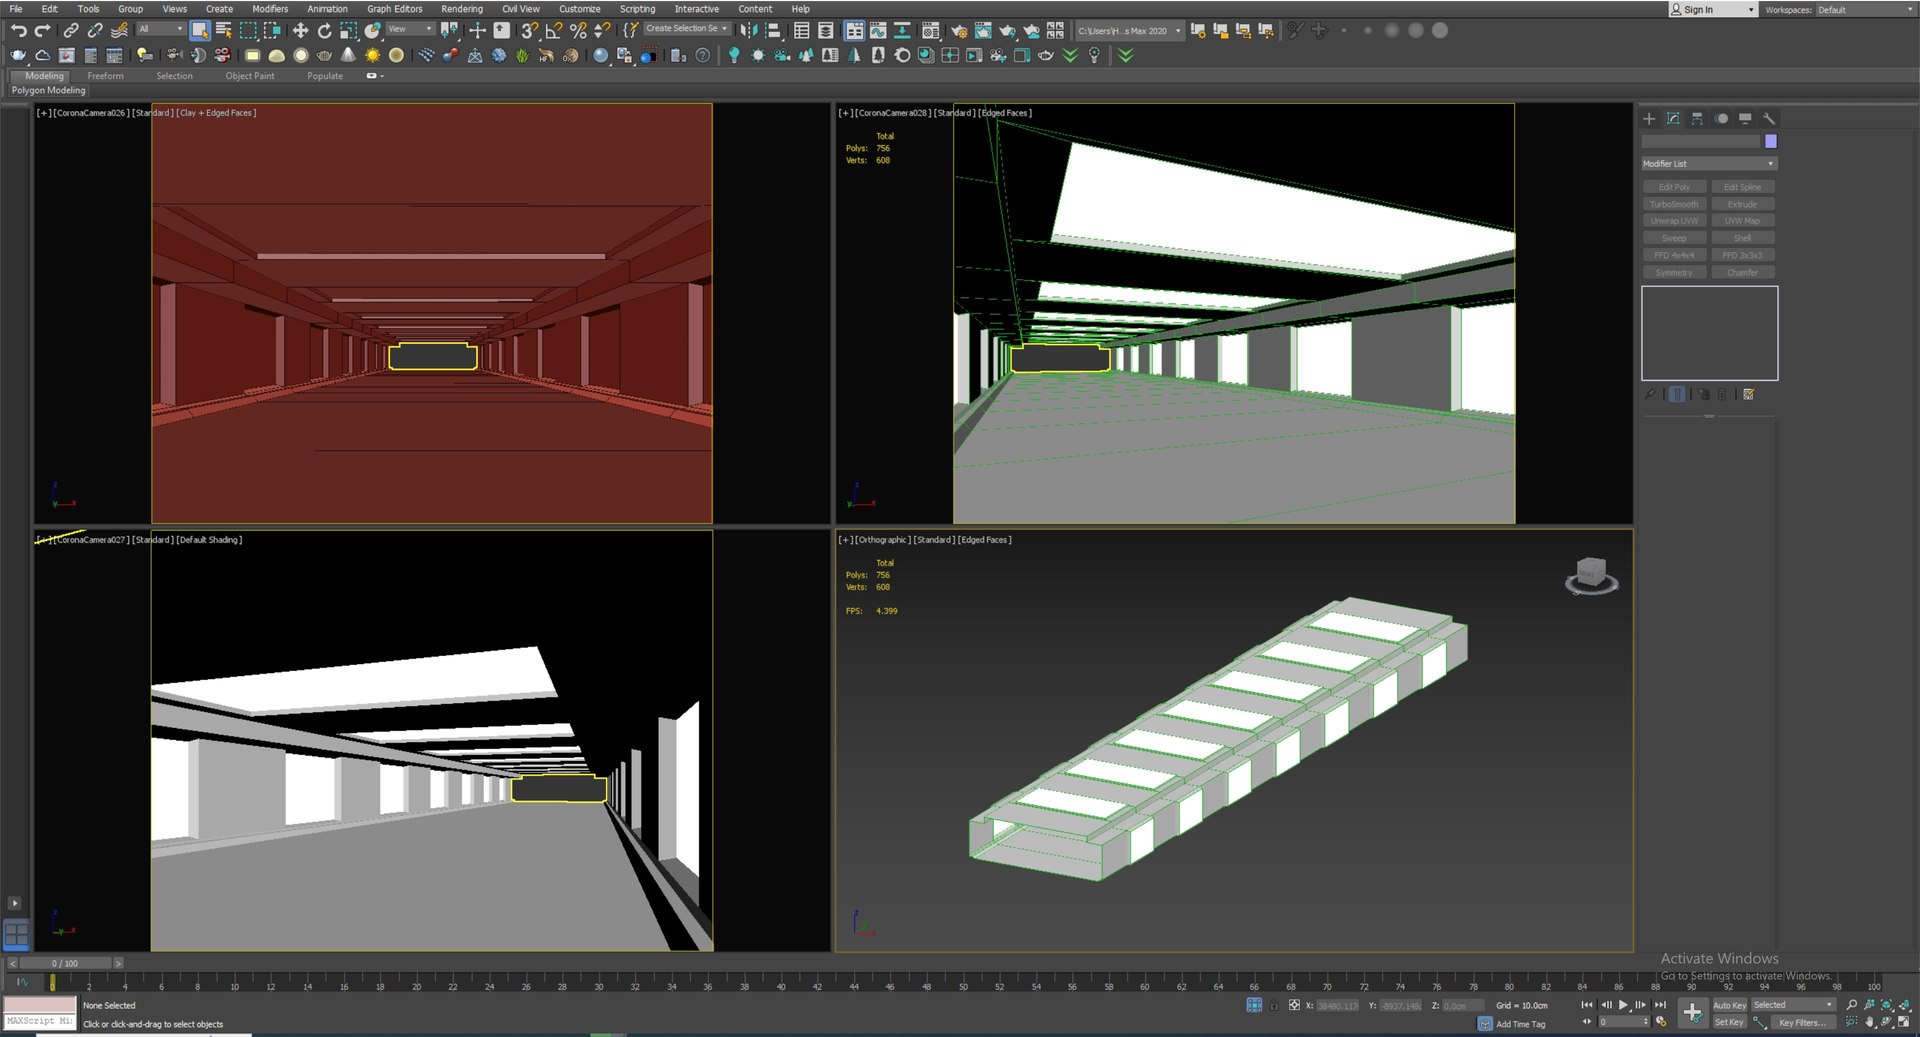Click the Zoom magnifier navigation icon

[x=1851, y=1005]
